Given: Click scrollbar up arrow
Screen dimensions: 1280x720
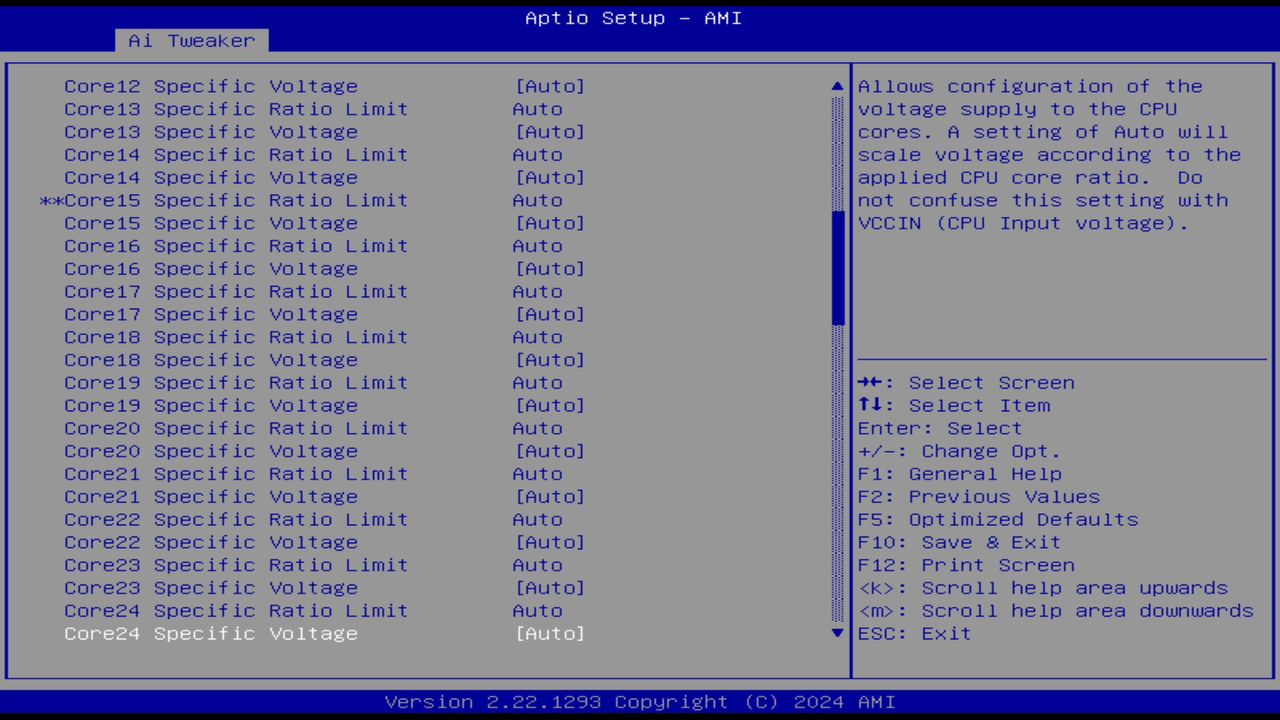Looking at the screenshot, I should pos(838,87).
